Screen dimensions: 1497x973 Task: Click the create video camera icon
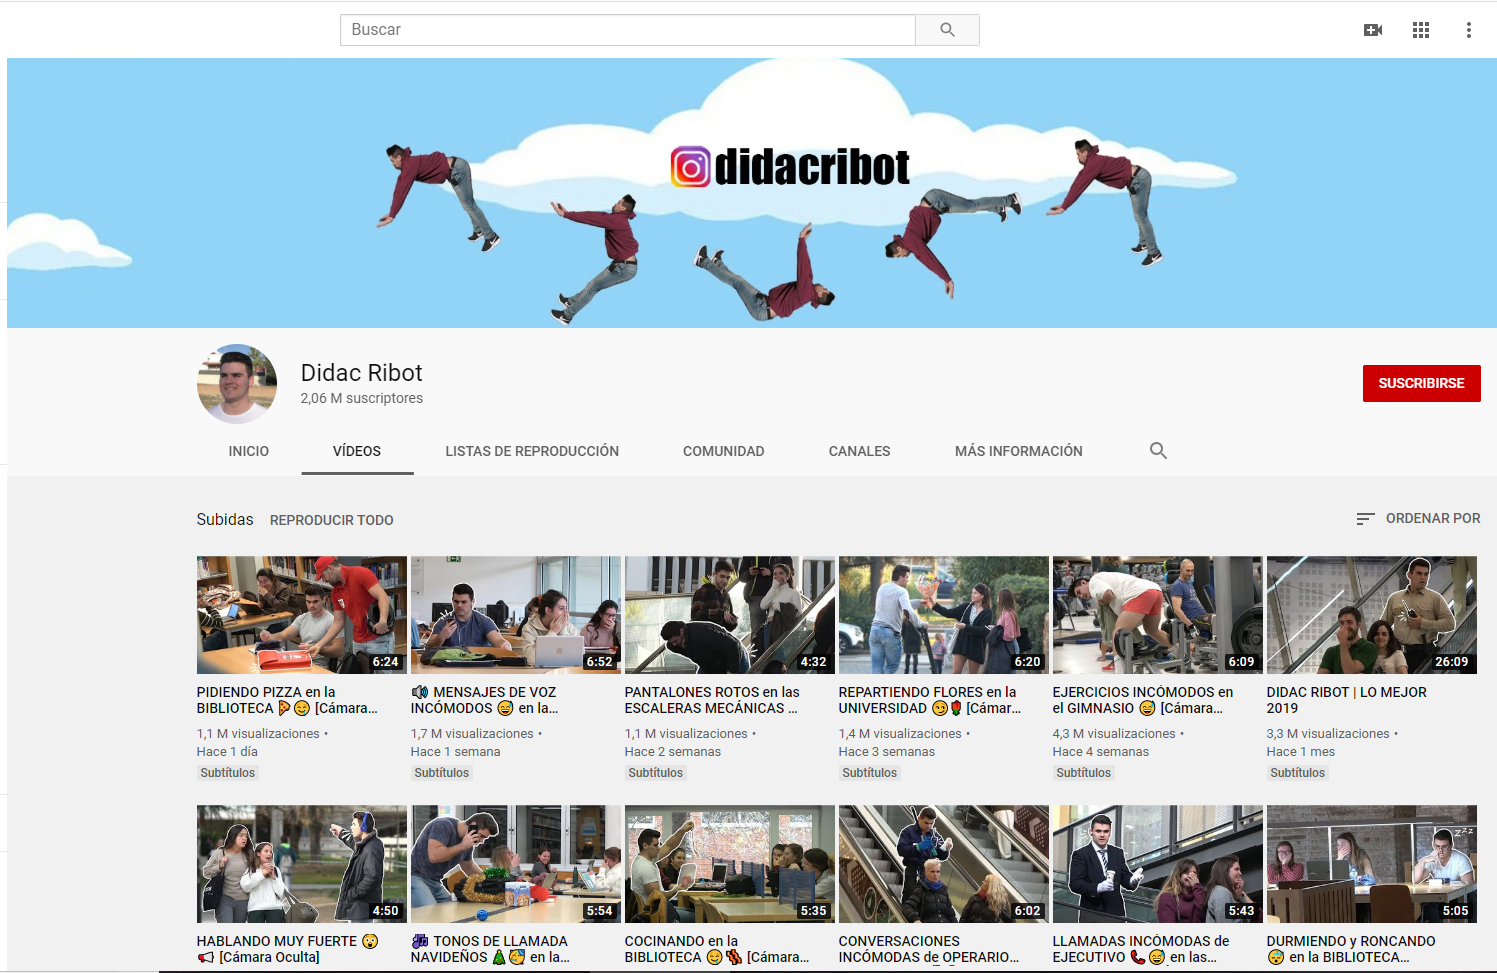(x=1373, y=29)
